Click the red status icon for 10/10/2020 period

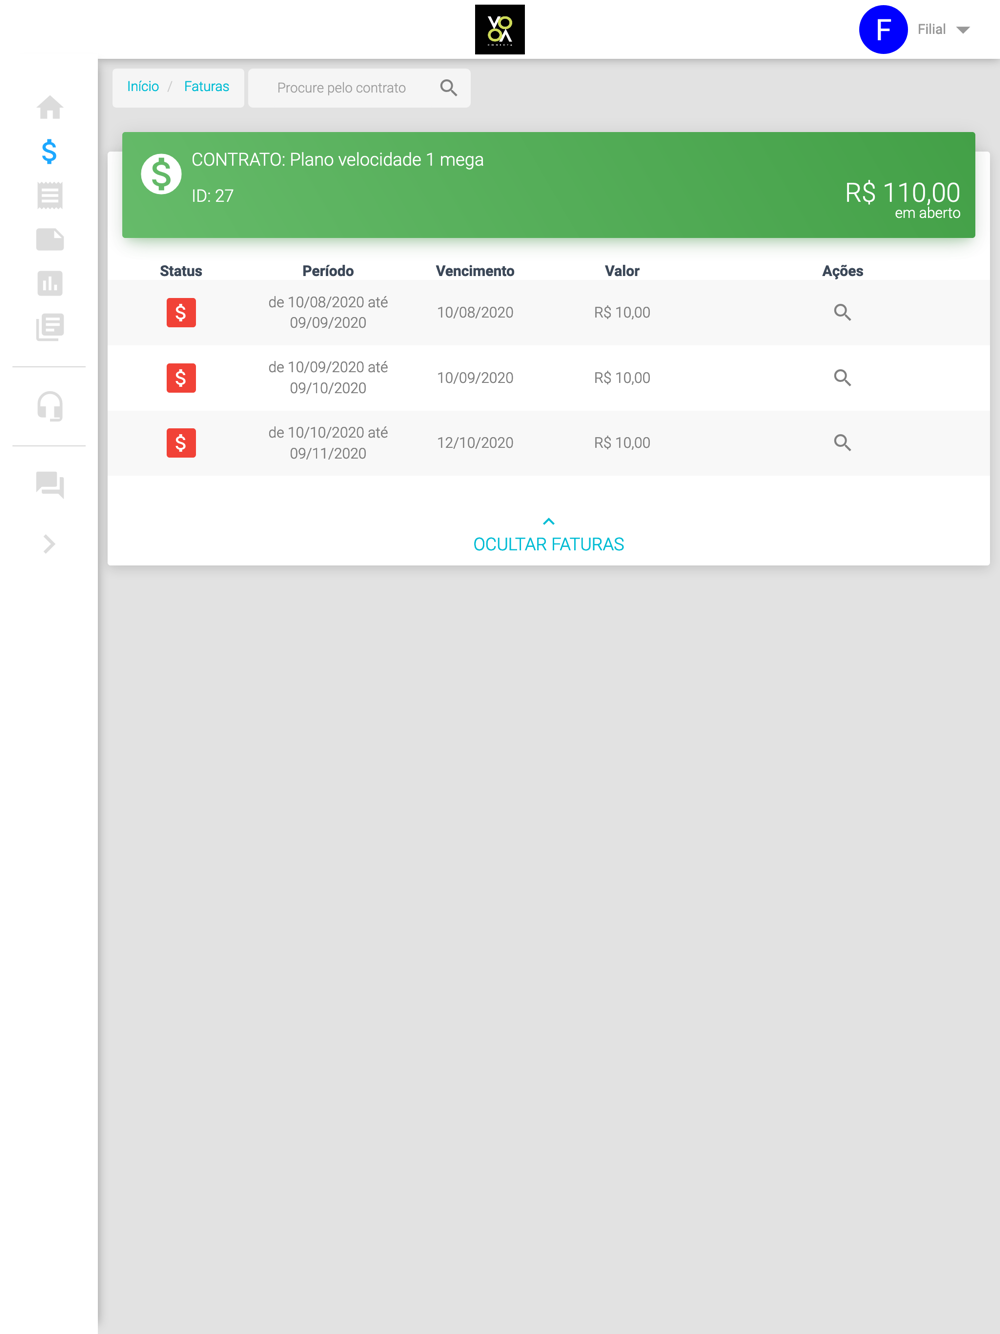click(x=181, y=443)
